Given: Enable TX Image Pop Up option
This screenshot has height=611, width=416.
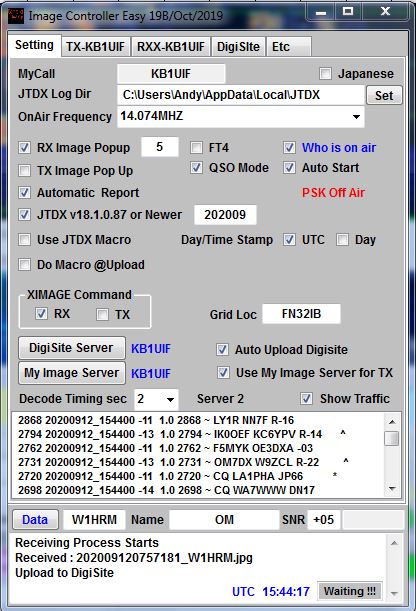Looking at the screenshot, I should coord(25,170).
